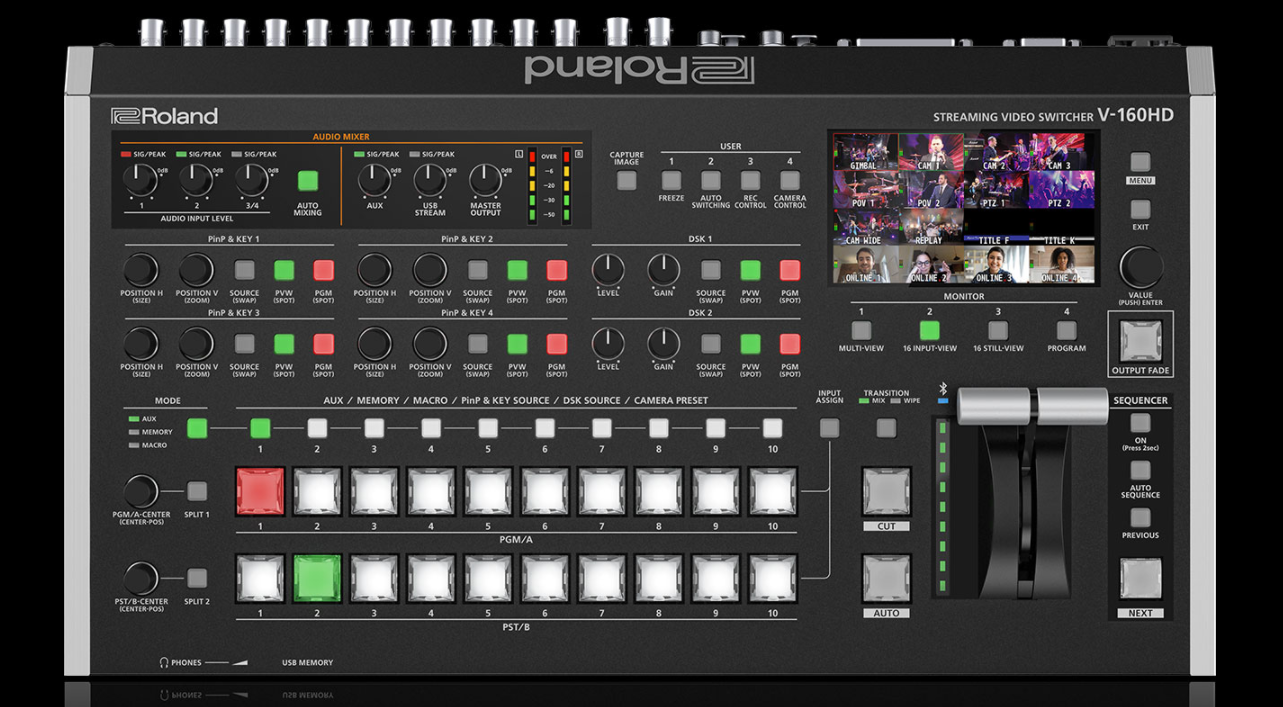Select PST/B crosspoint button 6
Screen dimensions: 1283x707
pyautogui.click(x=545, y=578)
